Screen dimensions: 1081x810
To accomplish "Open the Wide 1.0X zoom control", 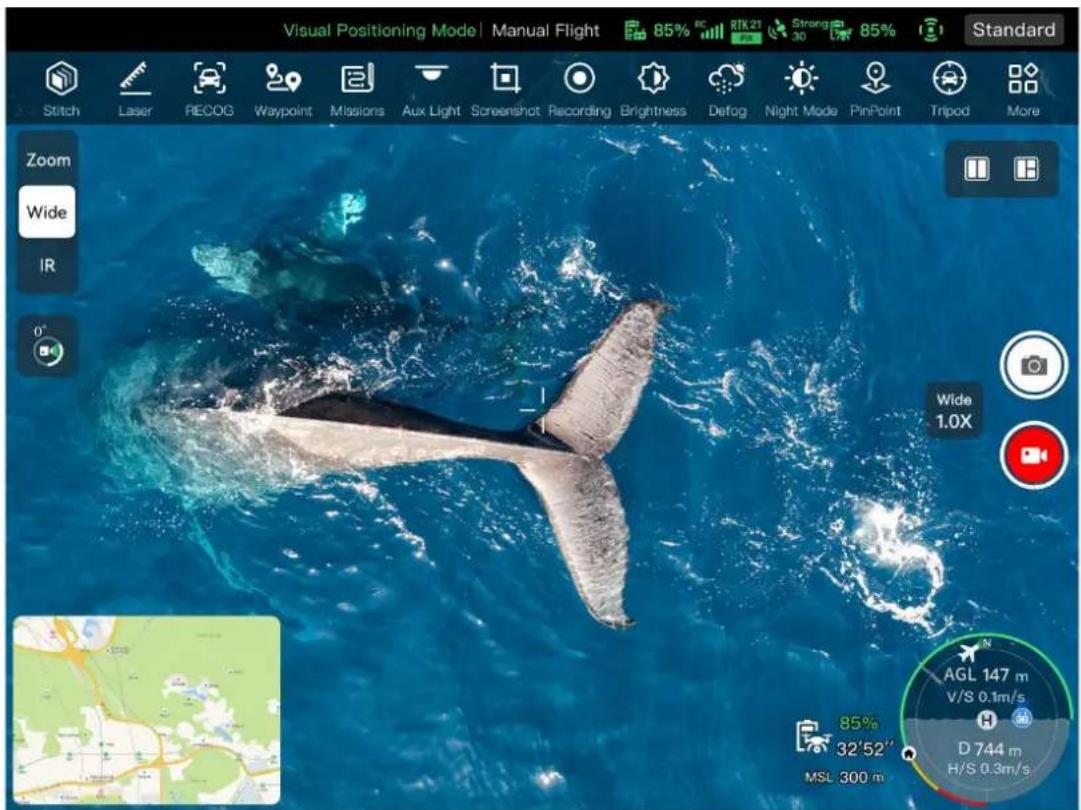I will pos(954,411).
